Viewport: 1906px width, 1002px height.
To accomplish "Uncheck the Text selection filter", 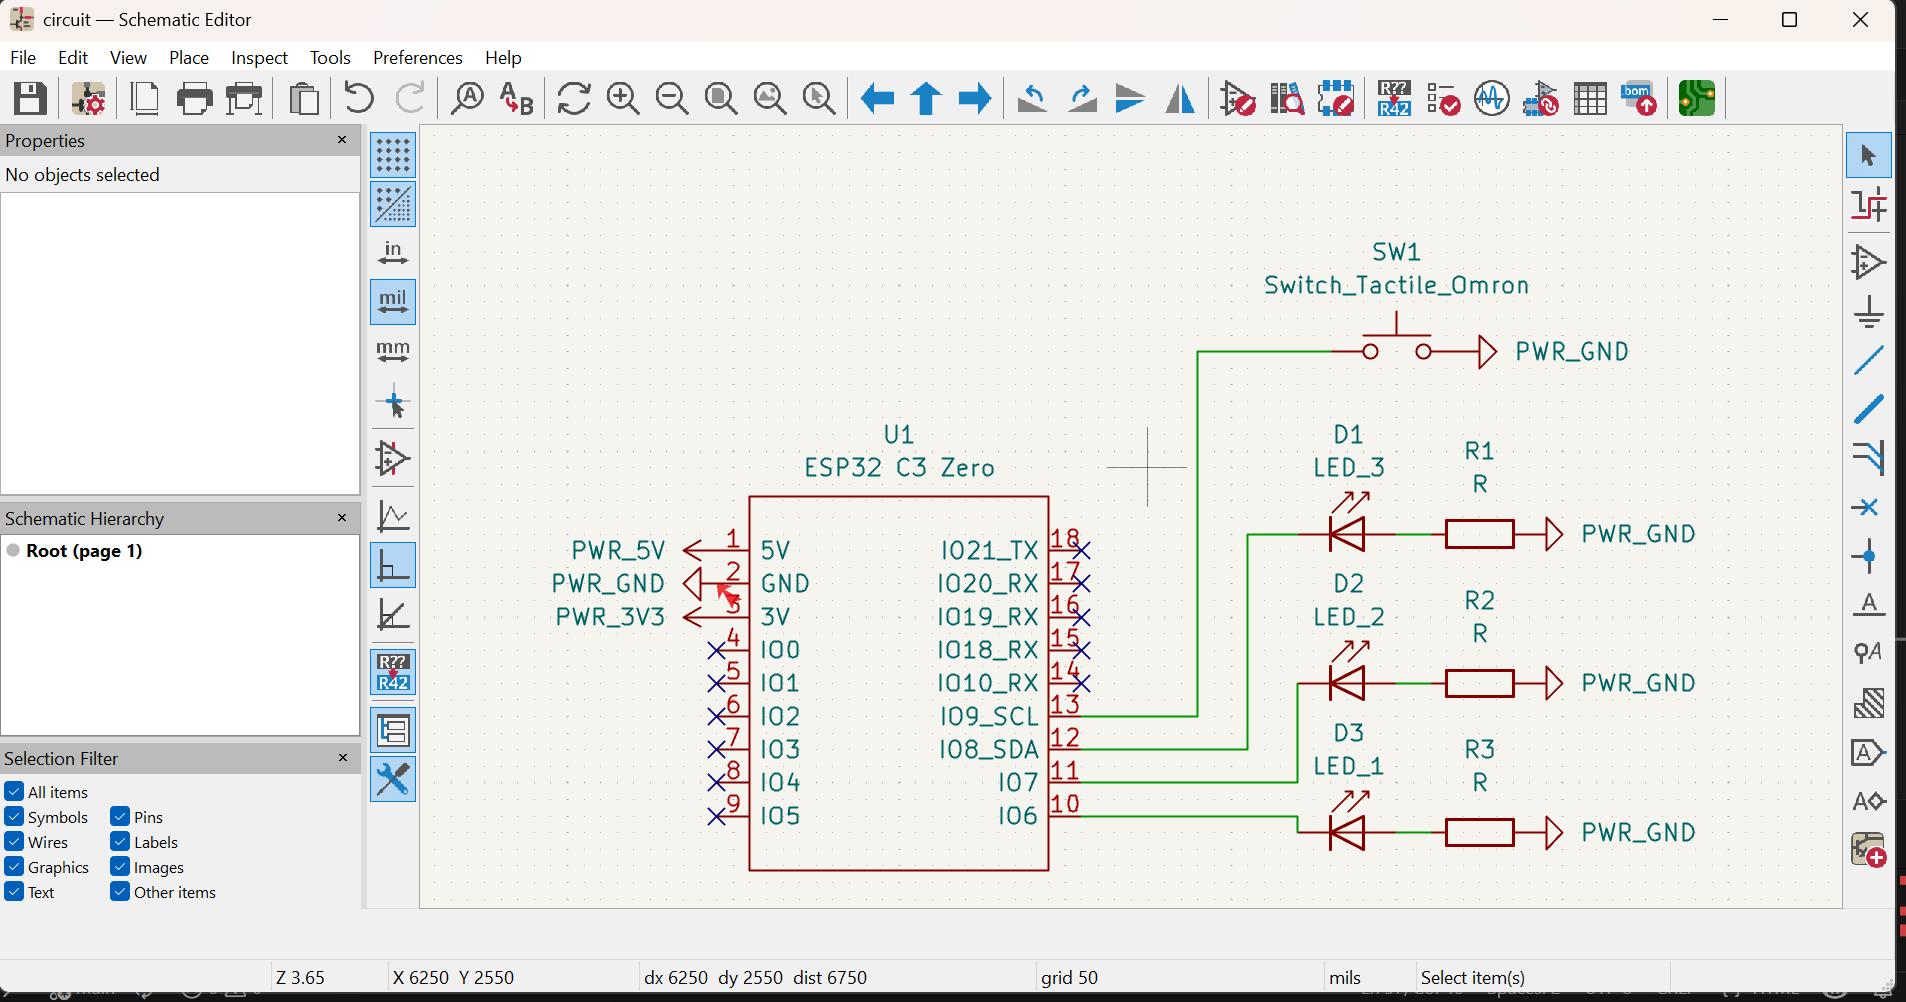I will pos(14,892).
